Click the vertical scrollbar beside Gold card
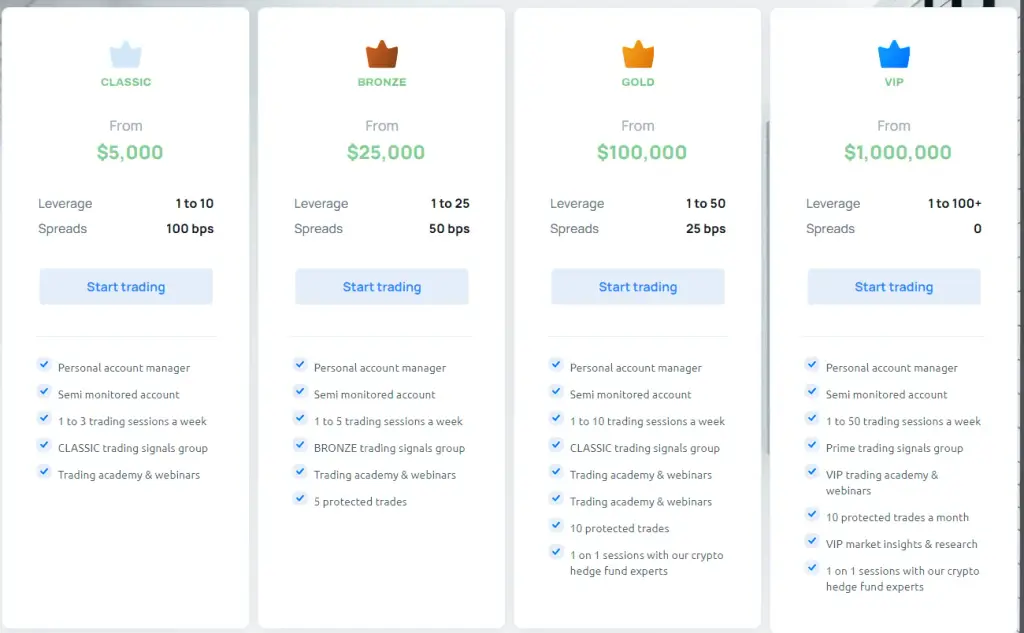The height and width of the screenshot is (633, 1024). pyautogui.click(x=767, y=287)
